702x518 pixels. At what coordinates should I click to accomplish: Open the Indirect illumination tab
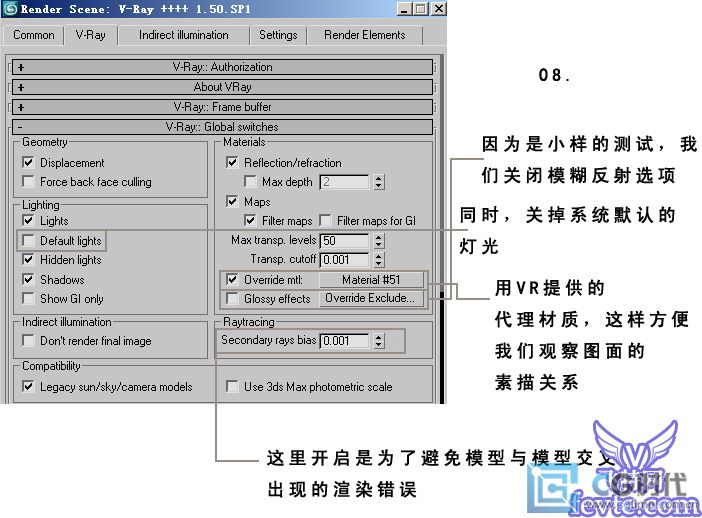click(184, 35)
